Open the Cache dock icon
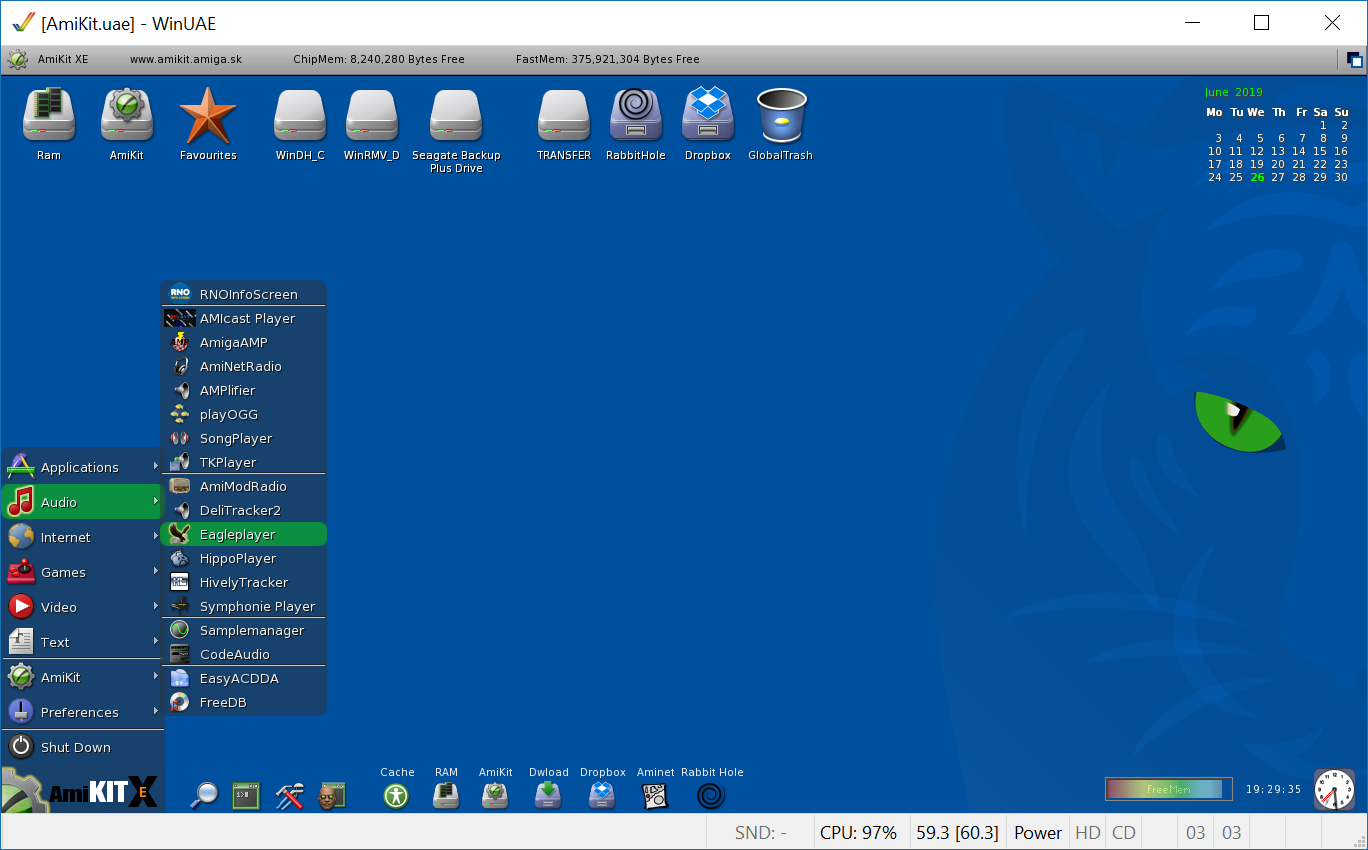Viewport: 1368px width, 850px height. (397, 795)
